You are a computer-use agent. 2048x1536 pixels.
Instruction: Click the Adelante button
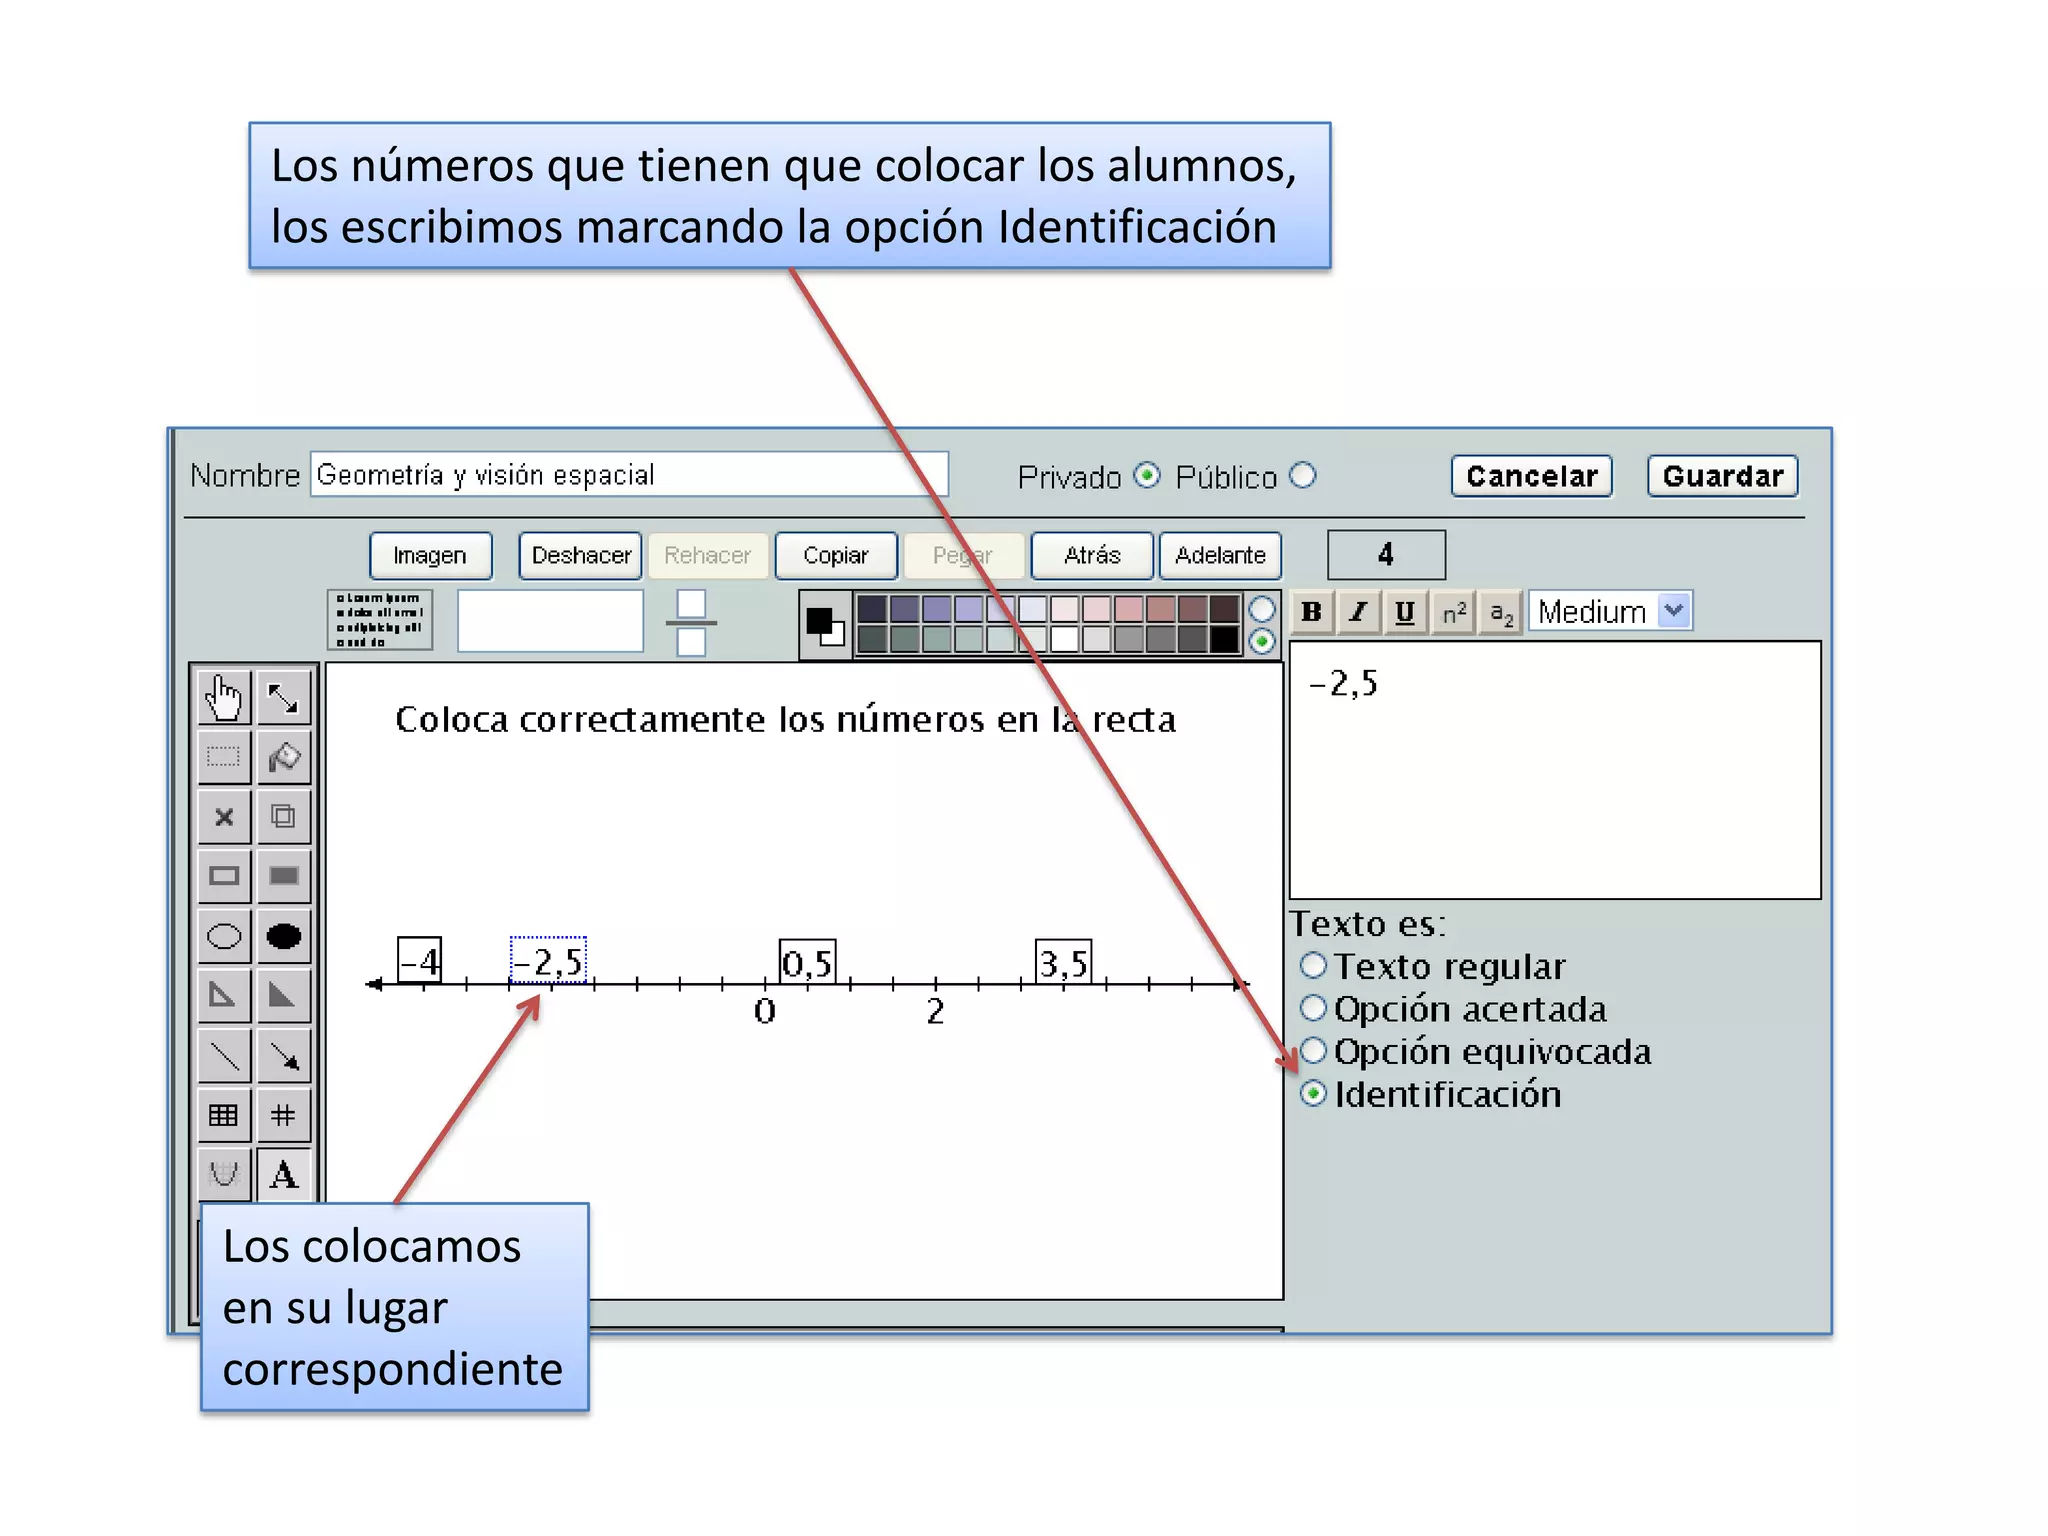click(x=1220, y=555)
